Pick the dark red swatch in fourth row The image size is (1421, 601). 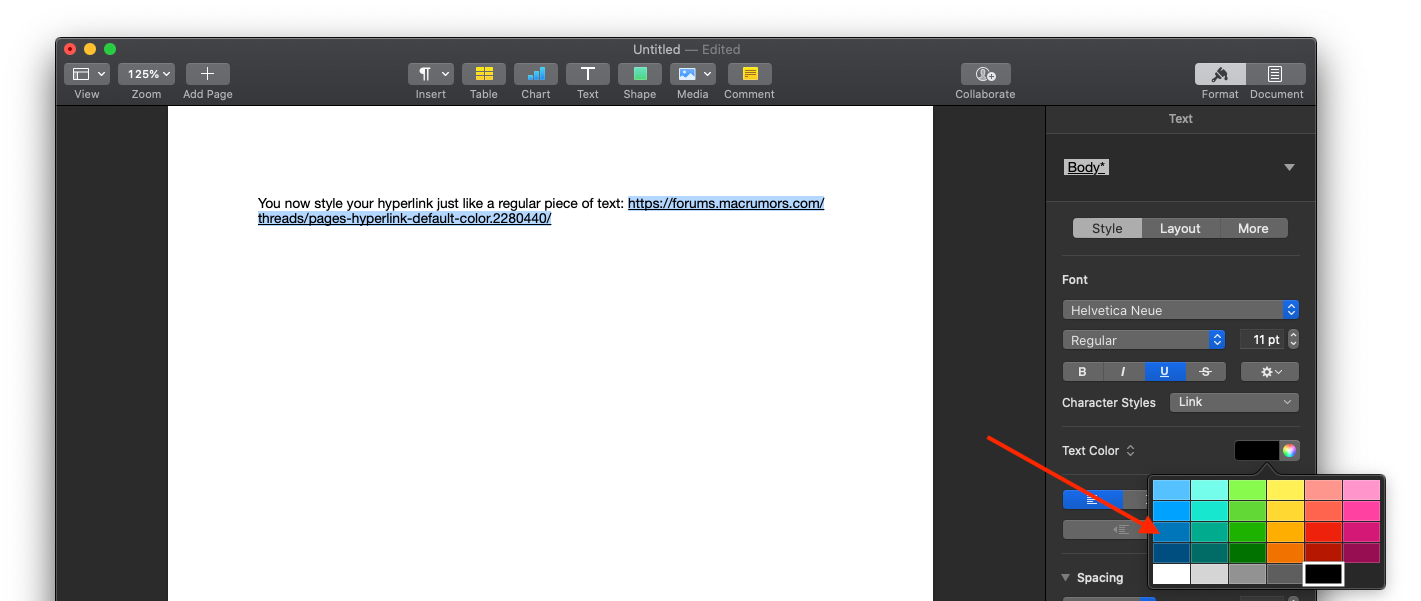coord(1323,553)
